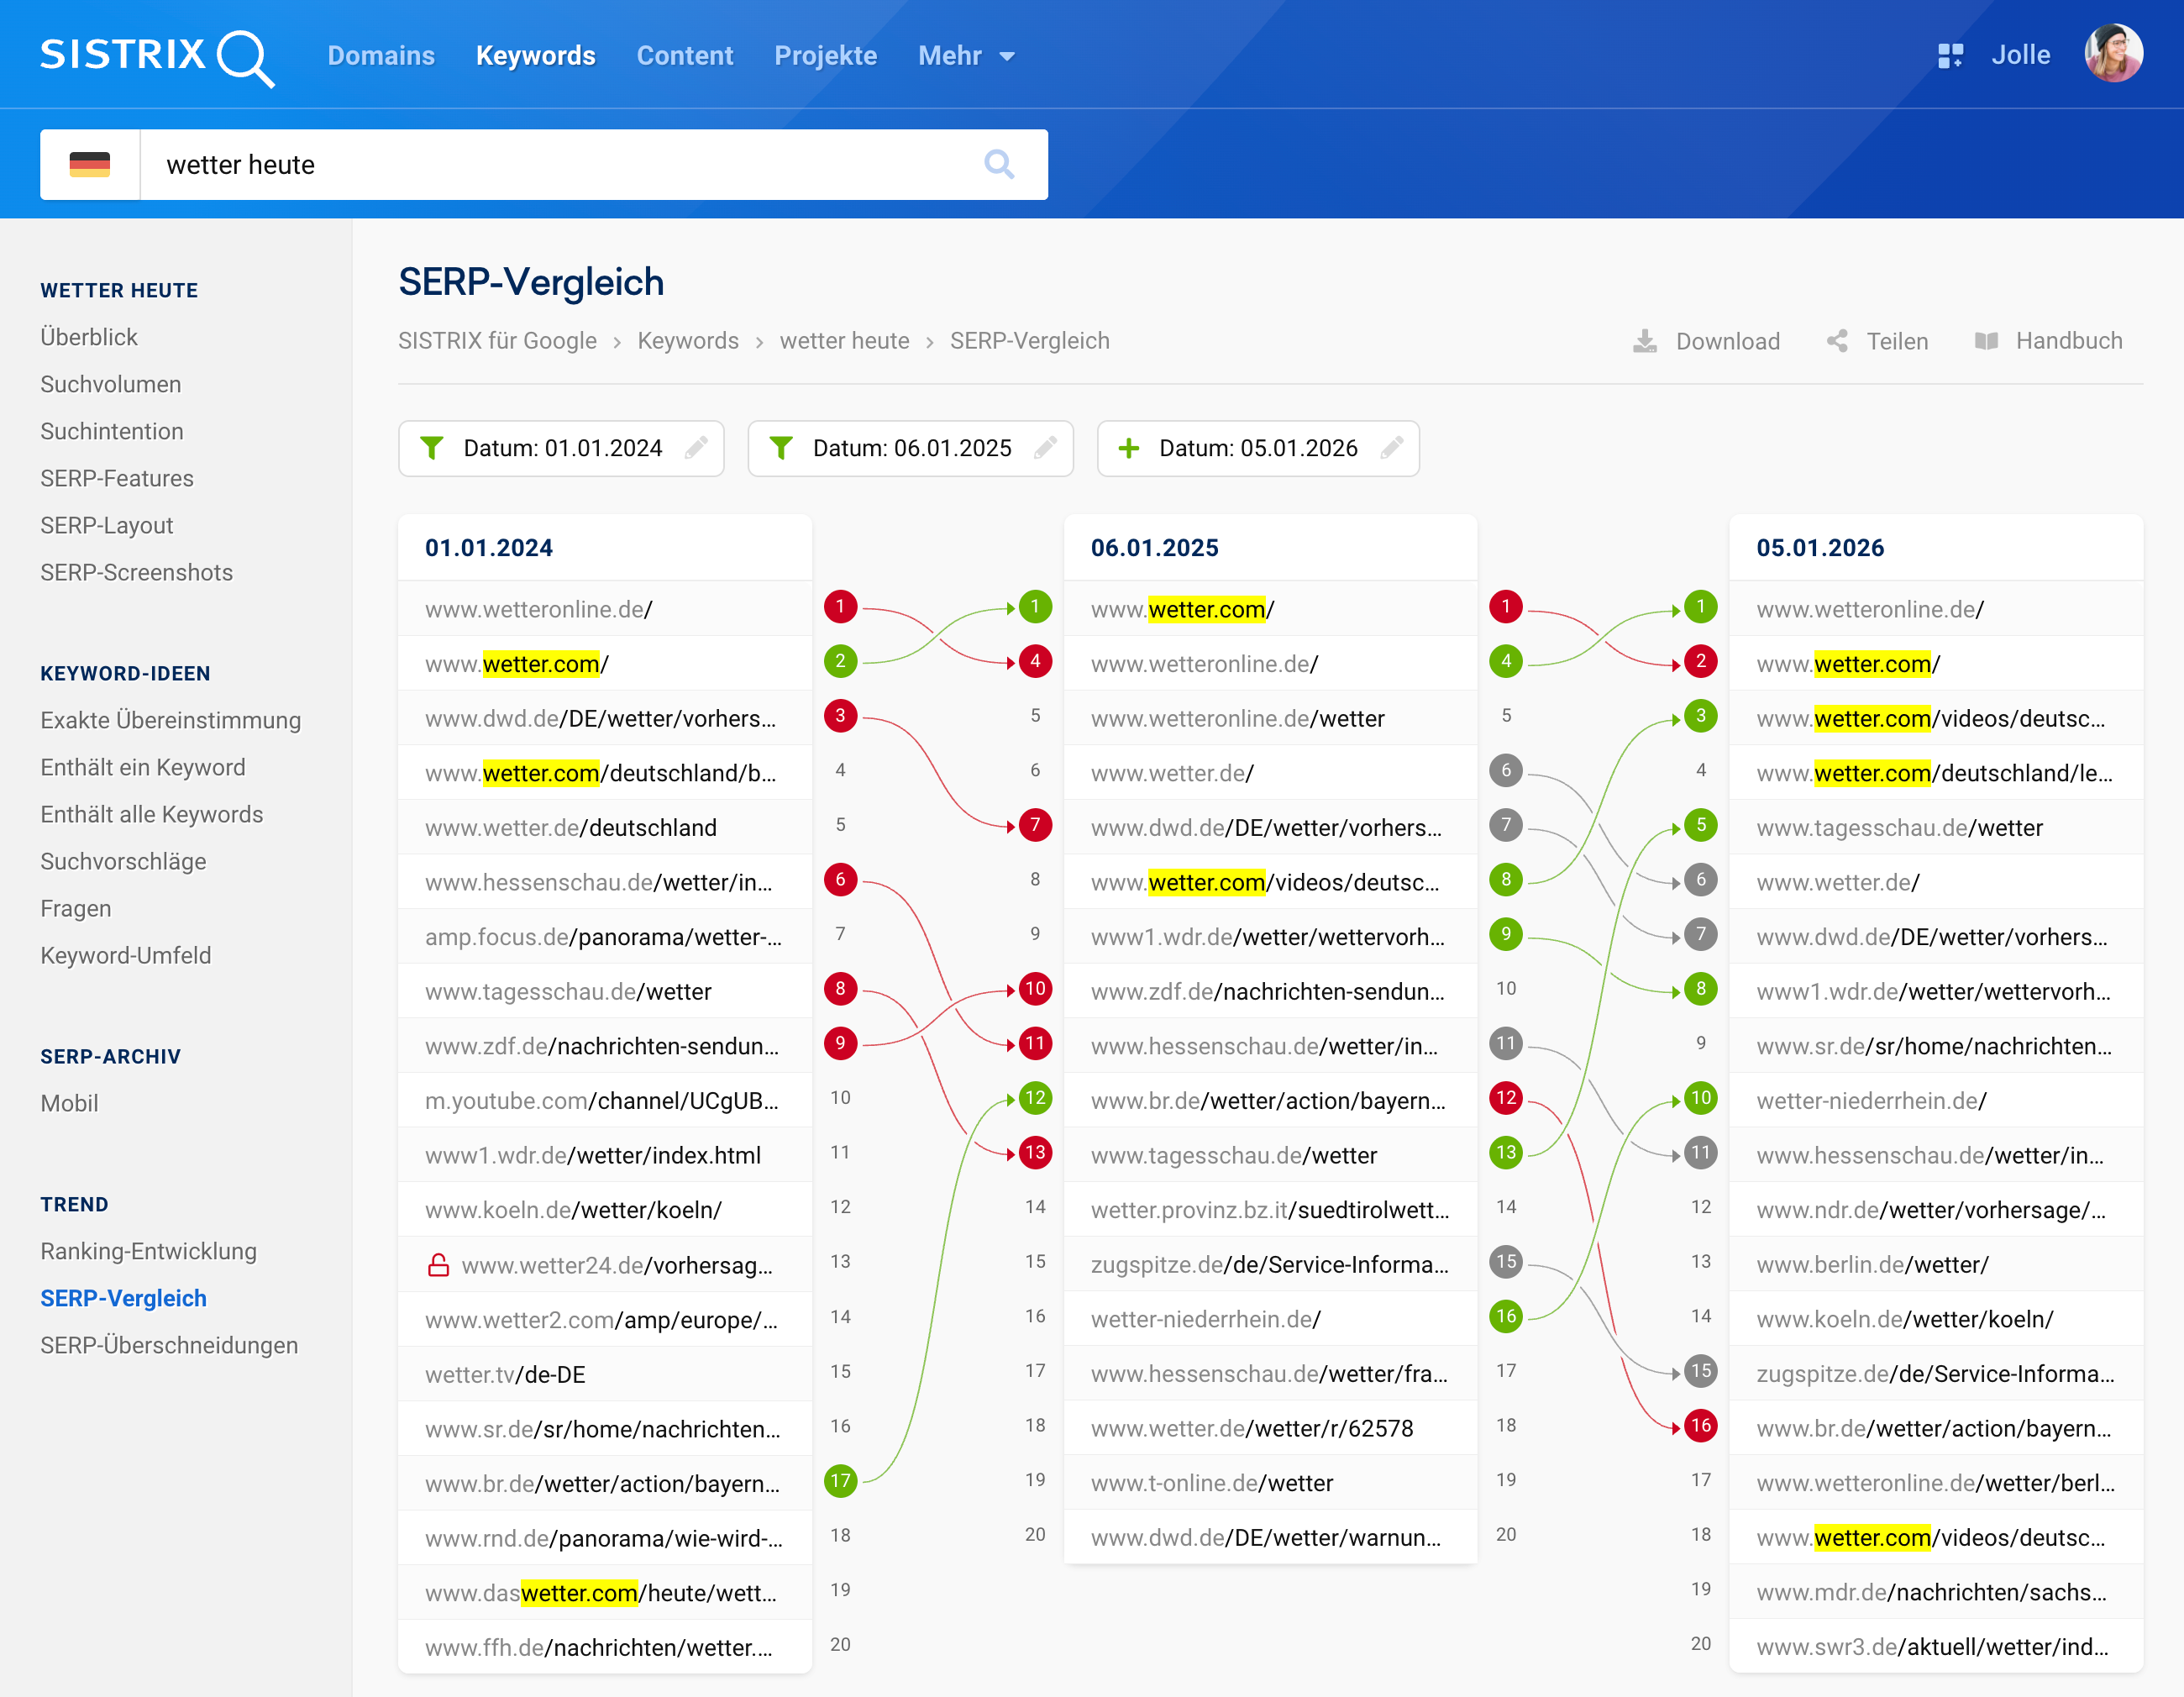Switch to the Projekte navigation tab
This screenshot has height=1697, width=2184.
point(825,56)
